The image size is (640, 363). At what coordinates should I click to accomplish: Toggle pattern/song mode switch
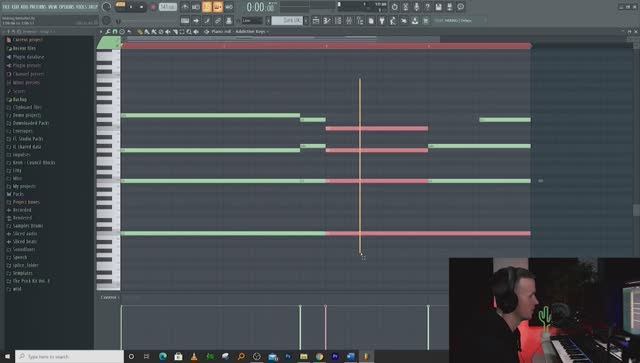(120, 5)
